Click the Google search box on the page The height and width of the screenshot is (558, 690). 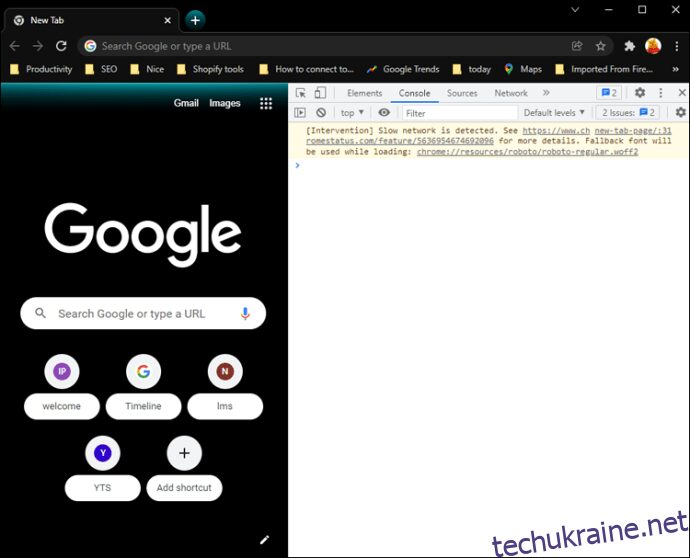tap(143, 313)
